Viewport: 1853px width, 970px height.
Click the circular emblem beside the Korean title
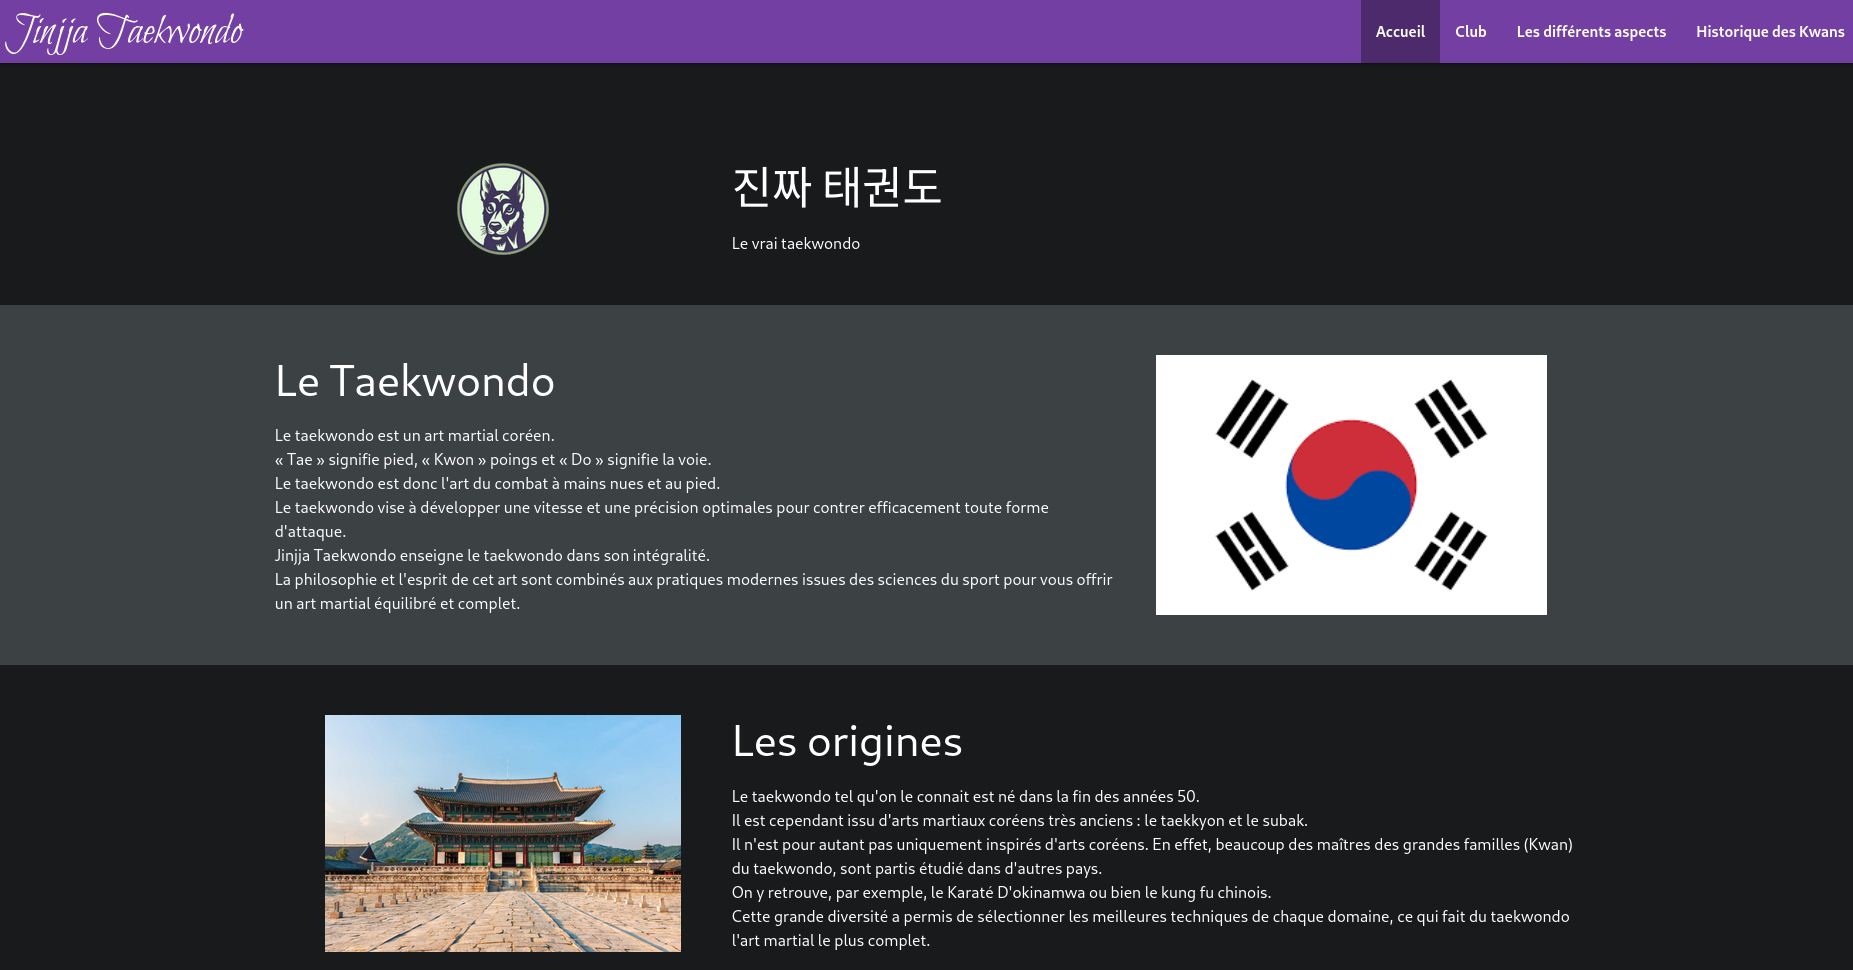[503, 208]
